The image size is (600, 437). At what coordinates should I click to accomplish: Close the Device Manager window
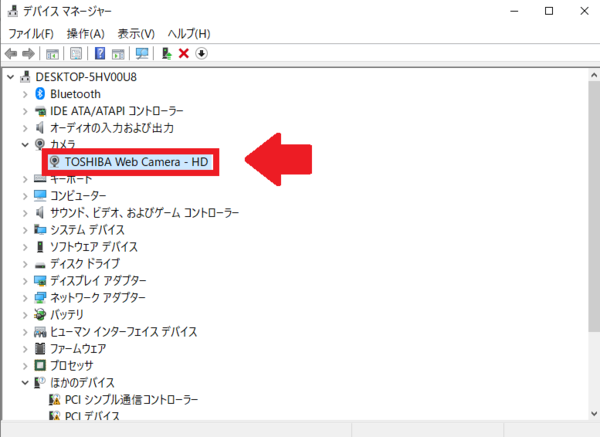click(x=584, y=11)
